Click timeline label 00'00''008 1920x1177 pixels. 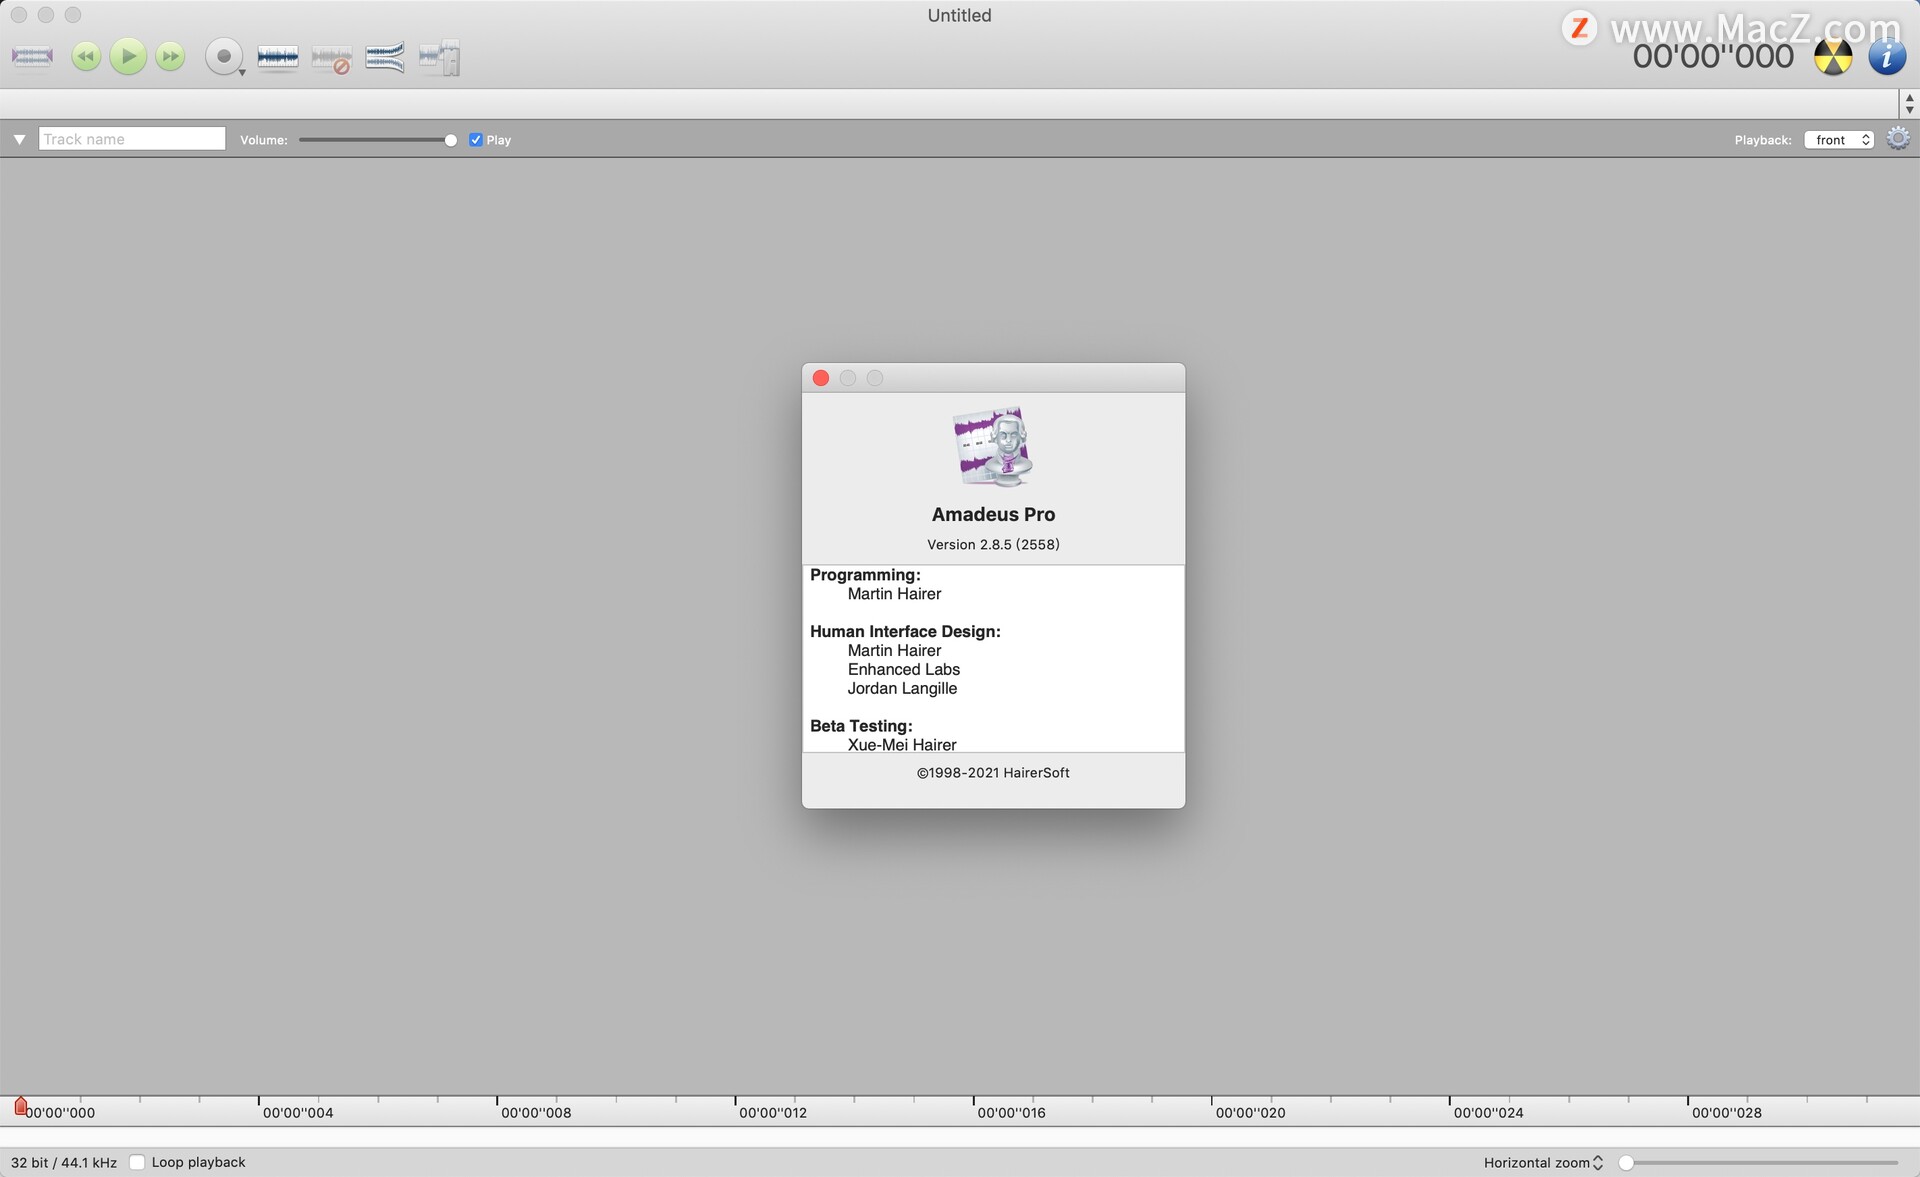click(x=536, y=1113)
